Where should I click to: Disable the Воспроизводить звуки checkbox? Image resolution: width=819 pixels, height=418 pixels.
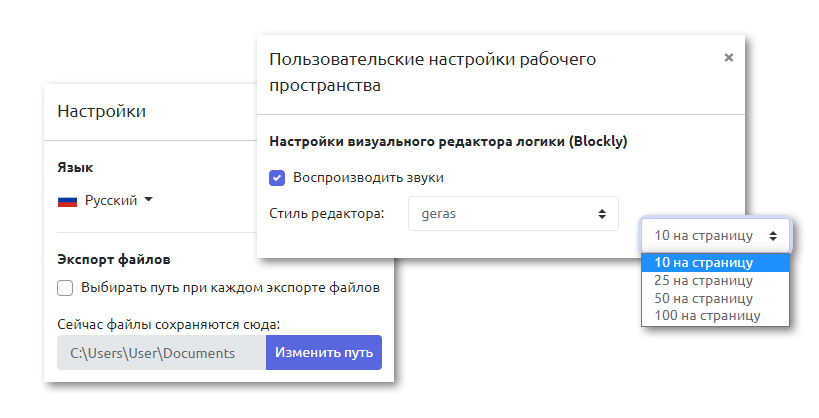click(x=277, y=177)
